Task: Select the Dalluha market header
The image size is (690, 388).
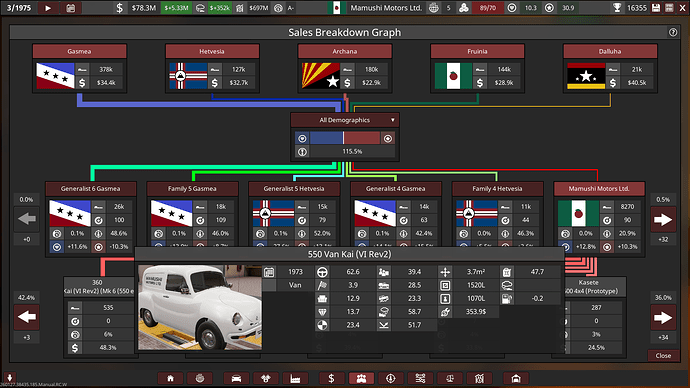Action: (x=610, y=51)
